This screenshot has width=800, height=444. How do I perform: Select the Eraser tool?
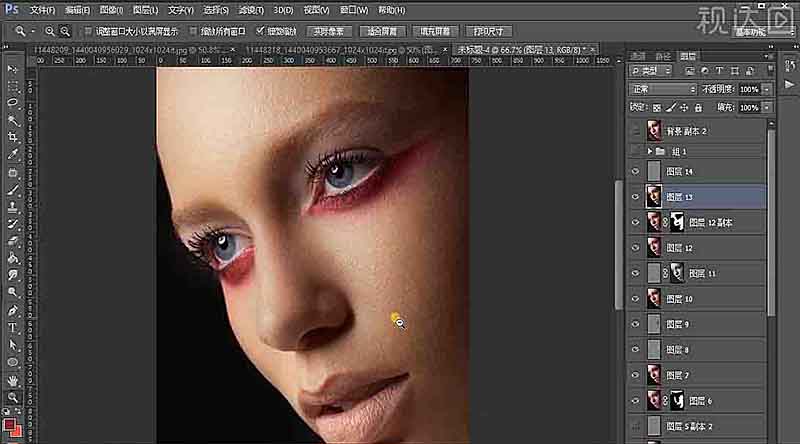click(13, 241)
